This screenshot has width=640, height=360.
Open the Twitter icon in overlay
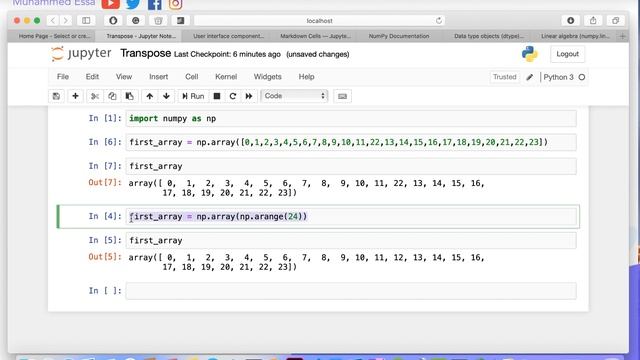pos(133,4)
